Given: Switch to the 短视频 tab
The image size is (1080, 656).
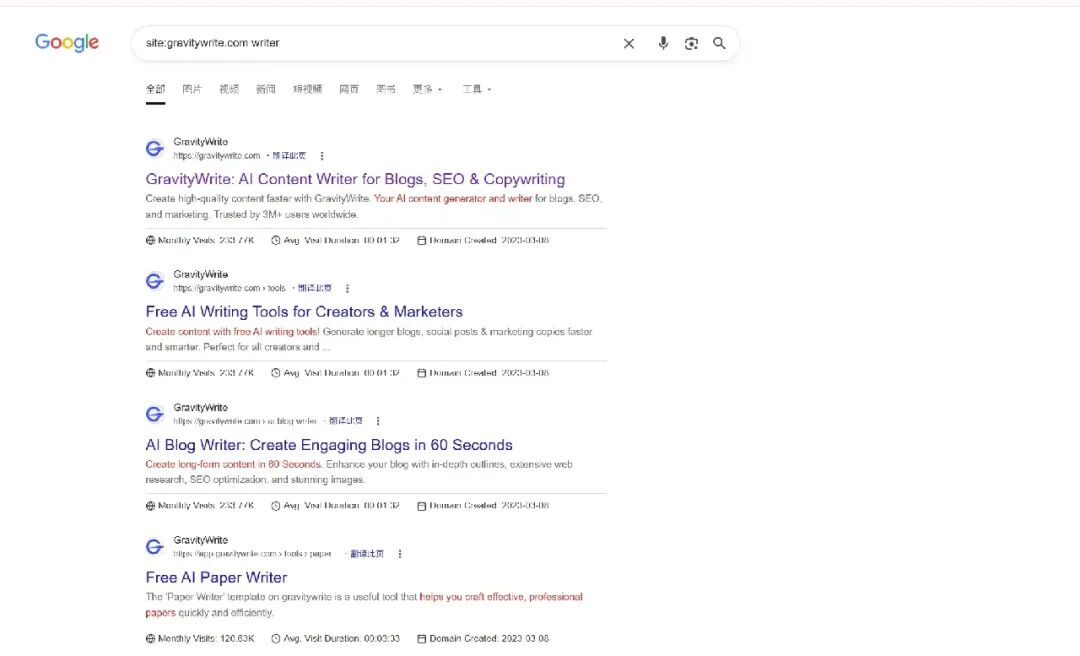Looking at the screenshot, I should click(x=307, y=89).
